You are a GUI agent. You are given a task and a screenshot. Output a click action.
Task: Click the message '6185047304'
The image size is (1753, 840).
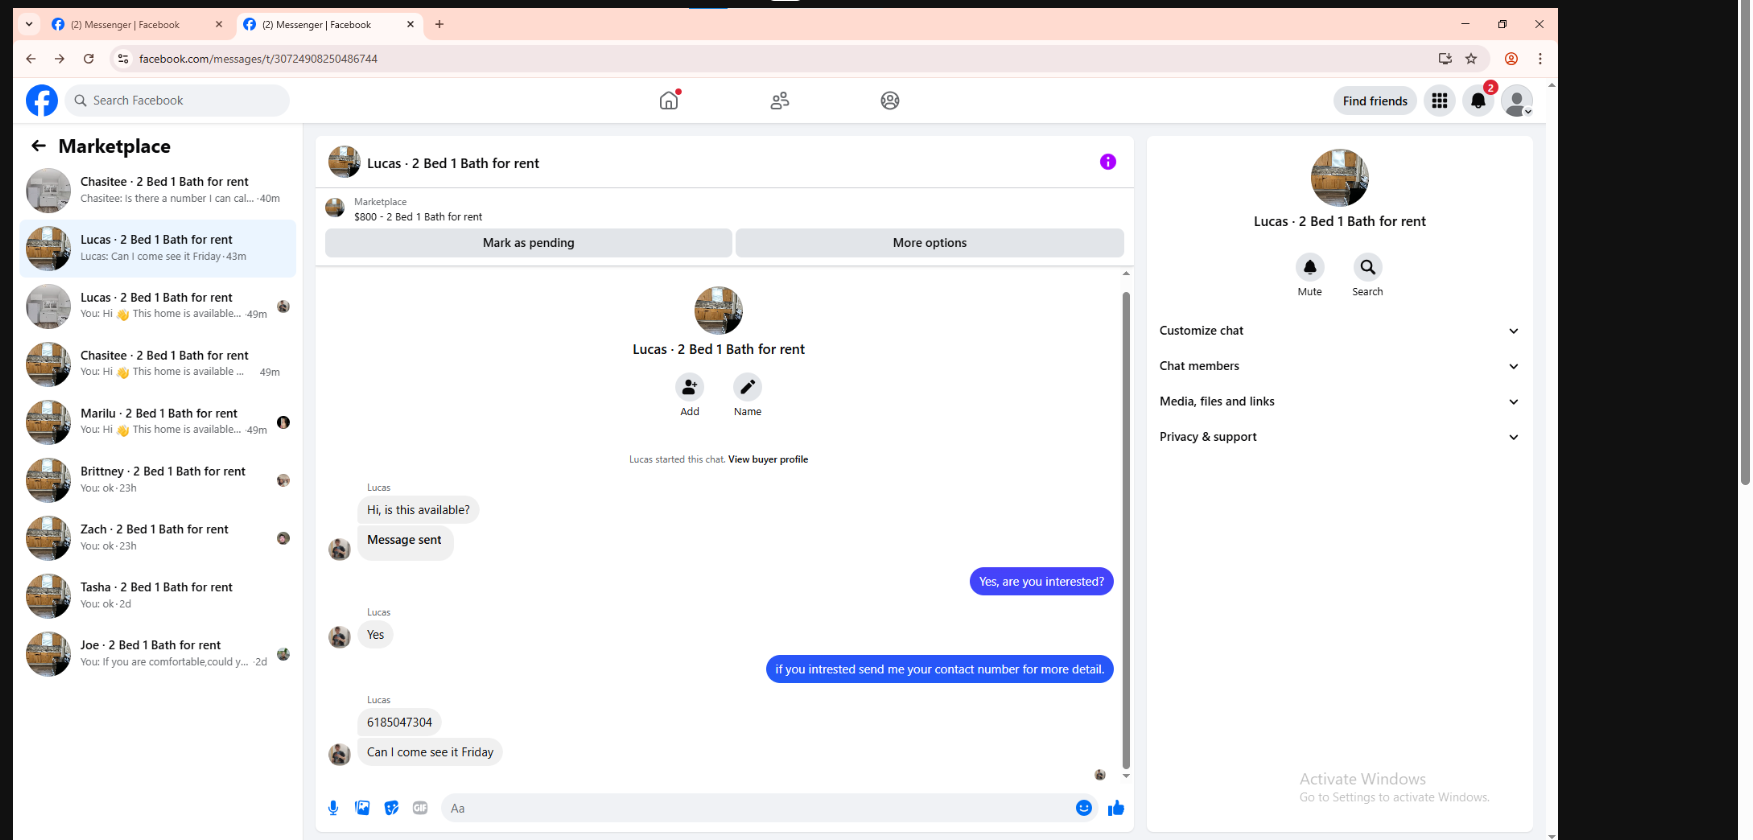point(400,722)
